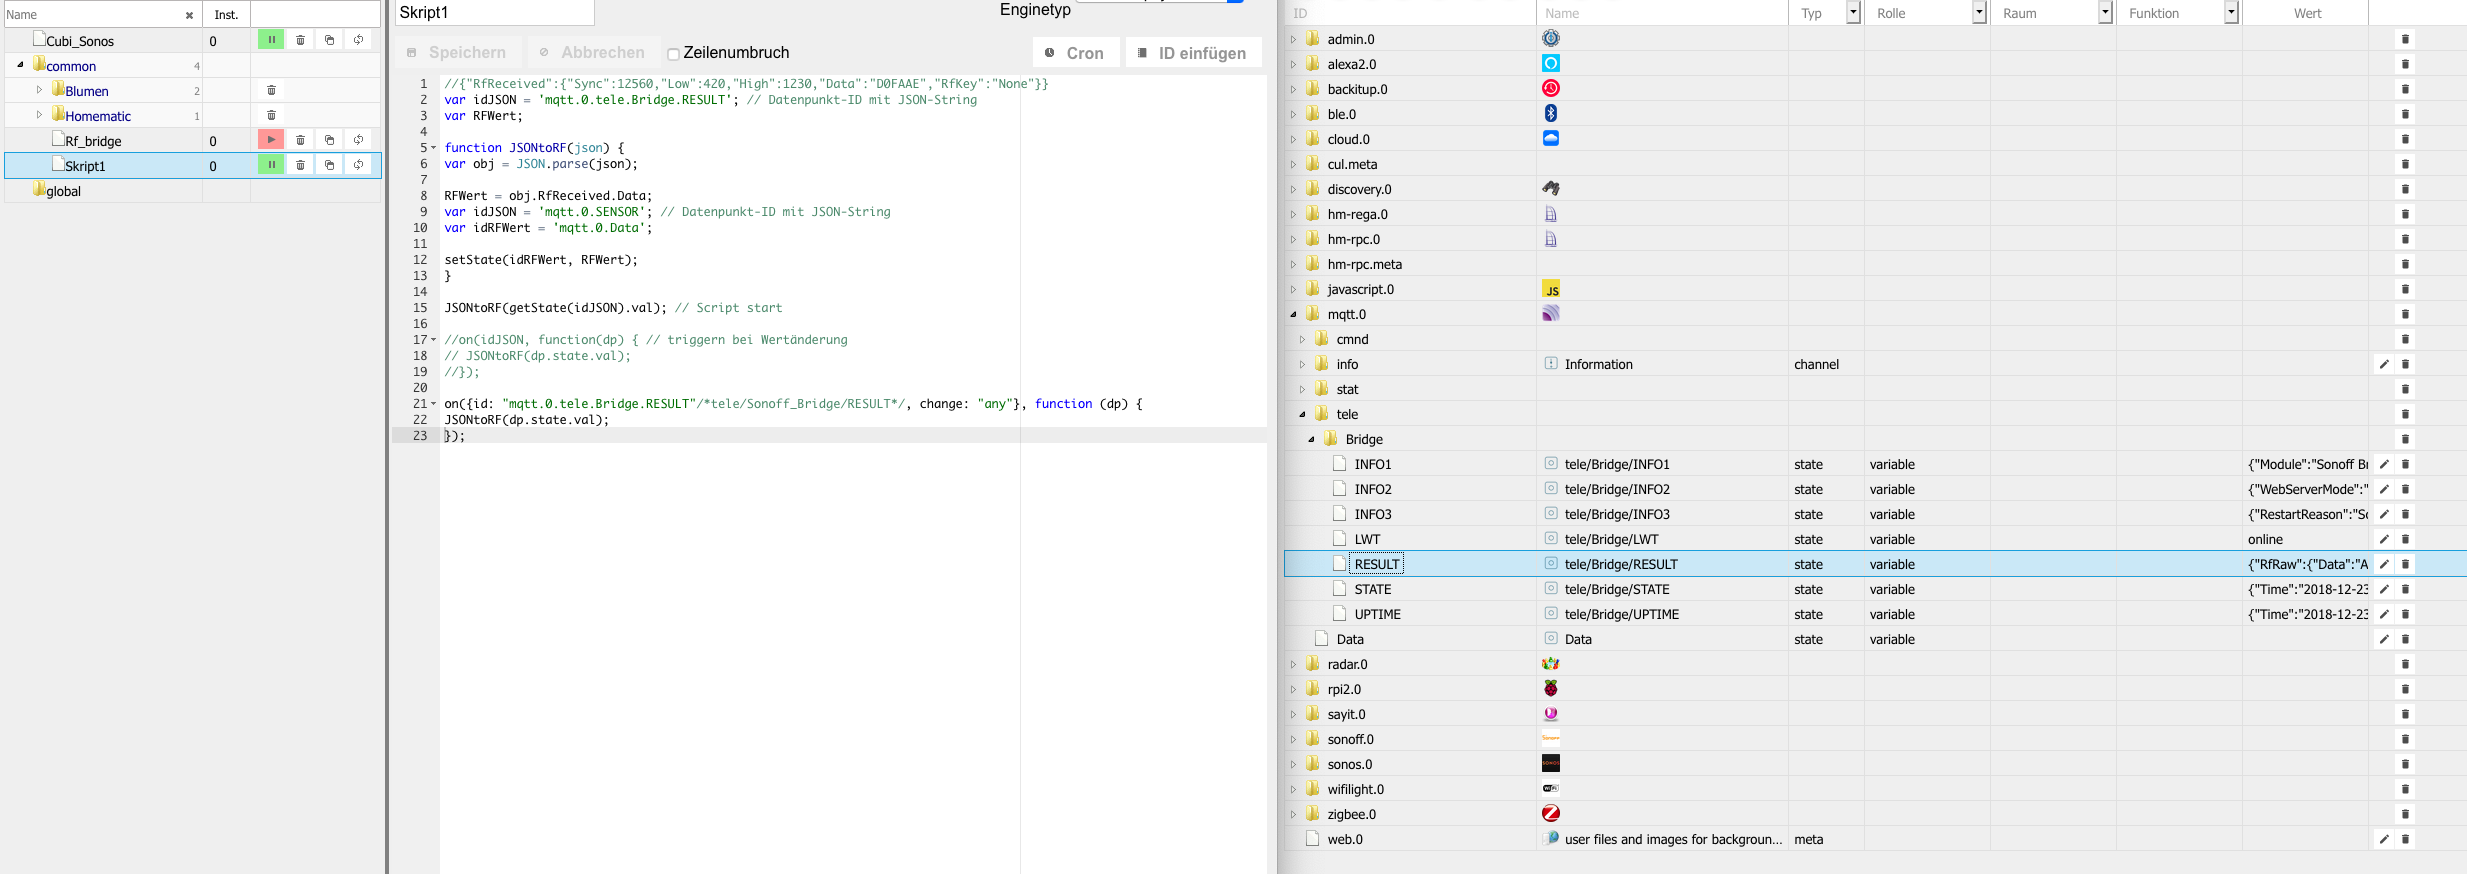Delete the Blumen folder
This screenshot has height=874, width=2467.
coord(271,90)
